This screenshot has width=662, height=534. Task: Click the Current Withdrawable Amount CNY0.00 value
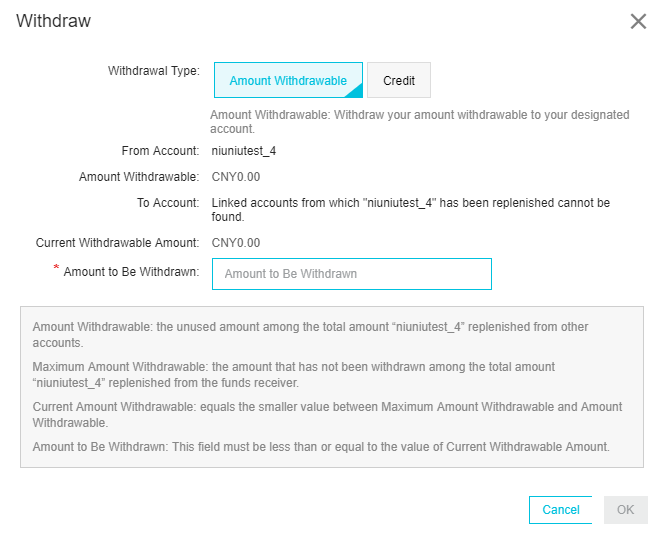coord(236,243)
